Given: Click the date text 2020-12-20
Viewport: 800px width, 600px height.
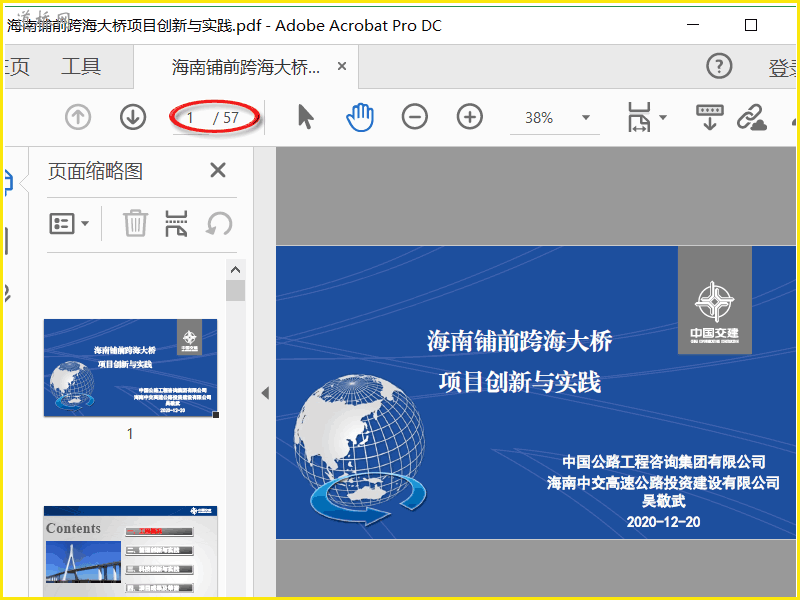Looking at the screenshot, I should [663, 521].
